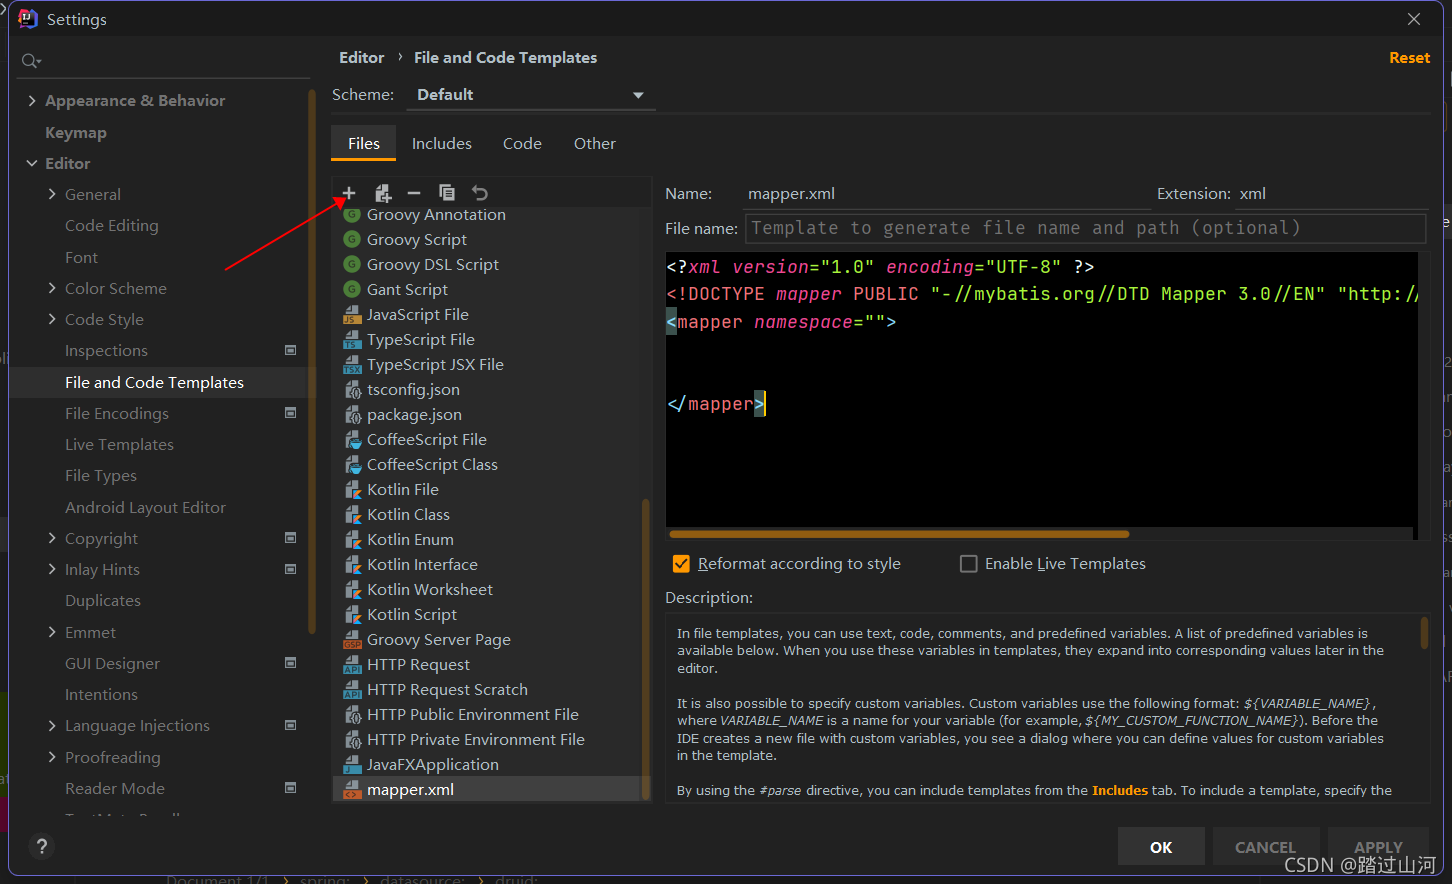Image resolution: width=1452 pixels, height=884 pixels.
Task: Expand the Language Injections node
Action: click(x=52, y=725)
